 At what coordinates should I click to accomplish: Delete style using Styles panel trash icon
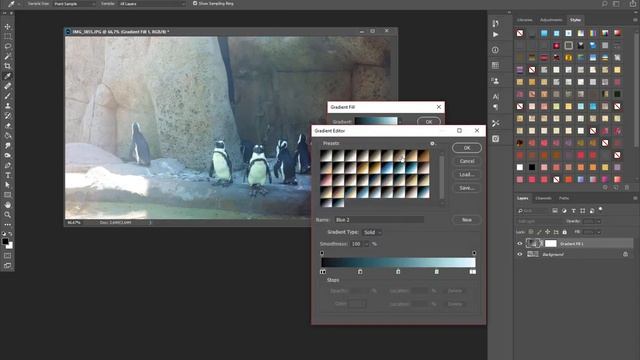(627, 187)
